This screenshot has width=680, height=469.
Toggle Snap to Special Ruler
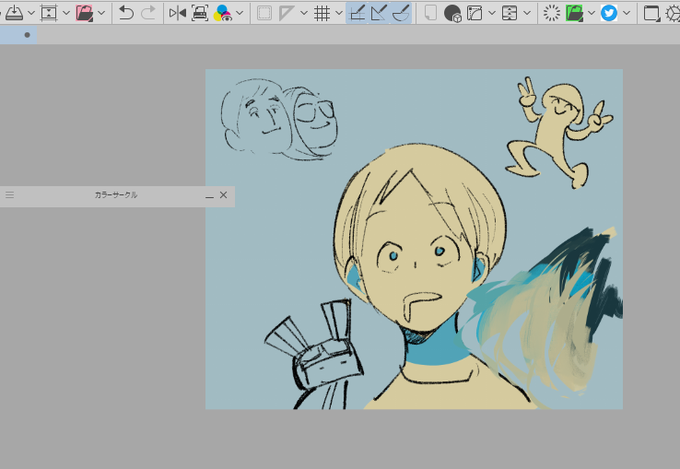pyautogui.click(x=379, y=13)
